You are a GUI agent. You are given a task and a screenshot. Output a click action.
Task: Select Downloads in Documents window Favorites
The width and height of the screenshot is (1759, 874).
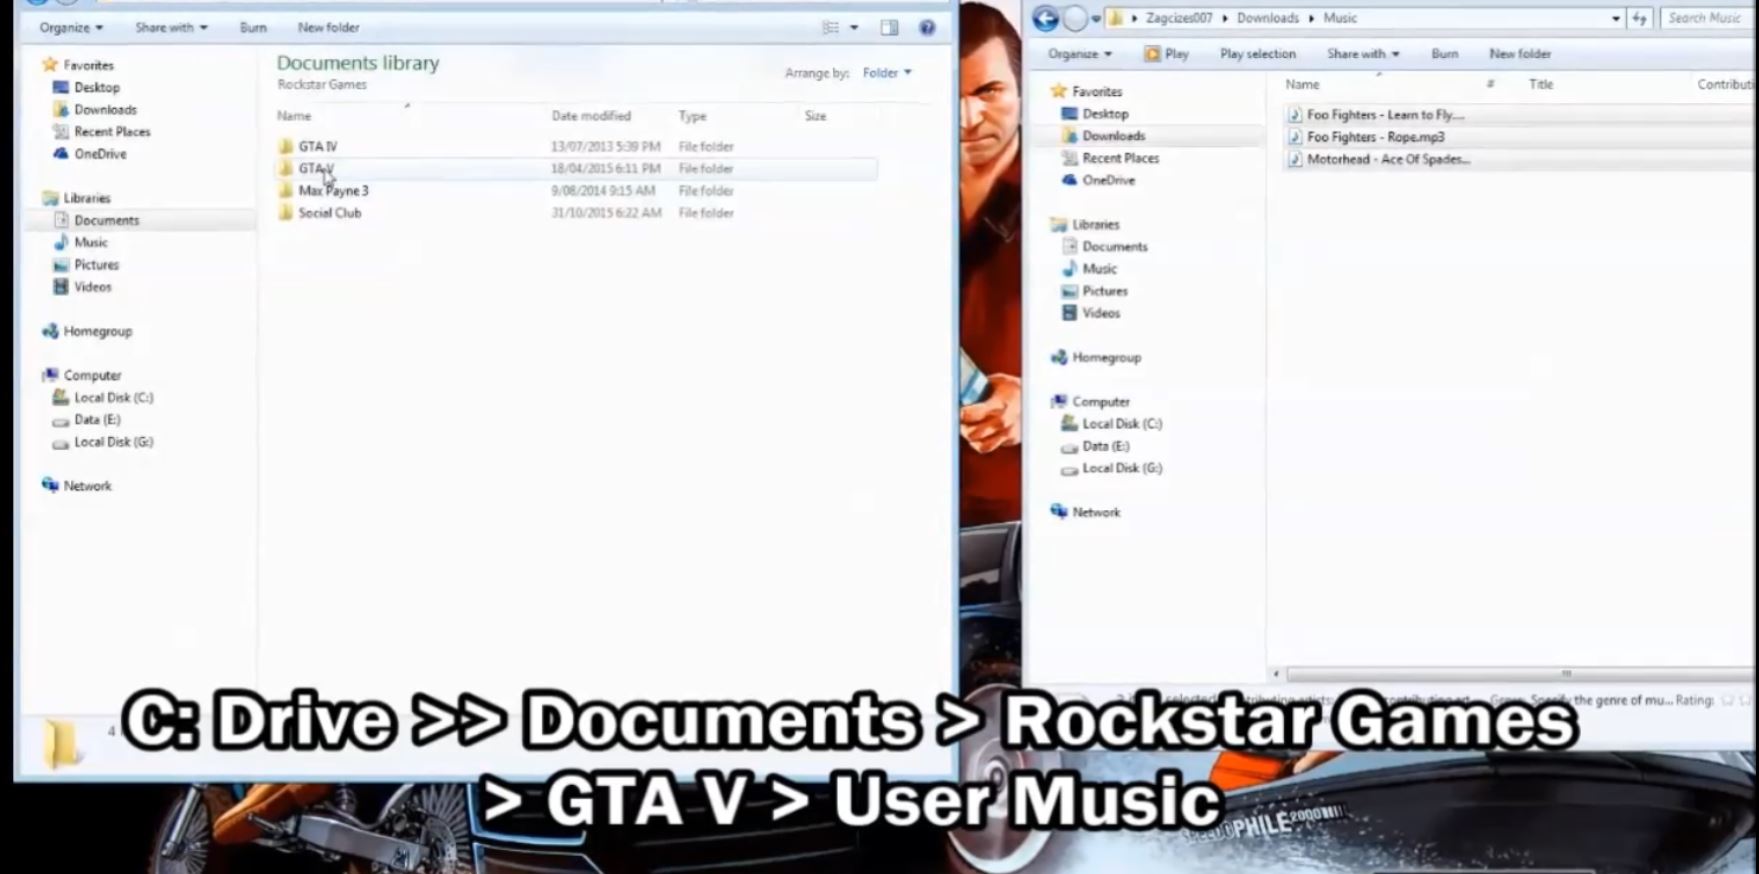coord(95,109)
